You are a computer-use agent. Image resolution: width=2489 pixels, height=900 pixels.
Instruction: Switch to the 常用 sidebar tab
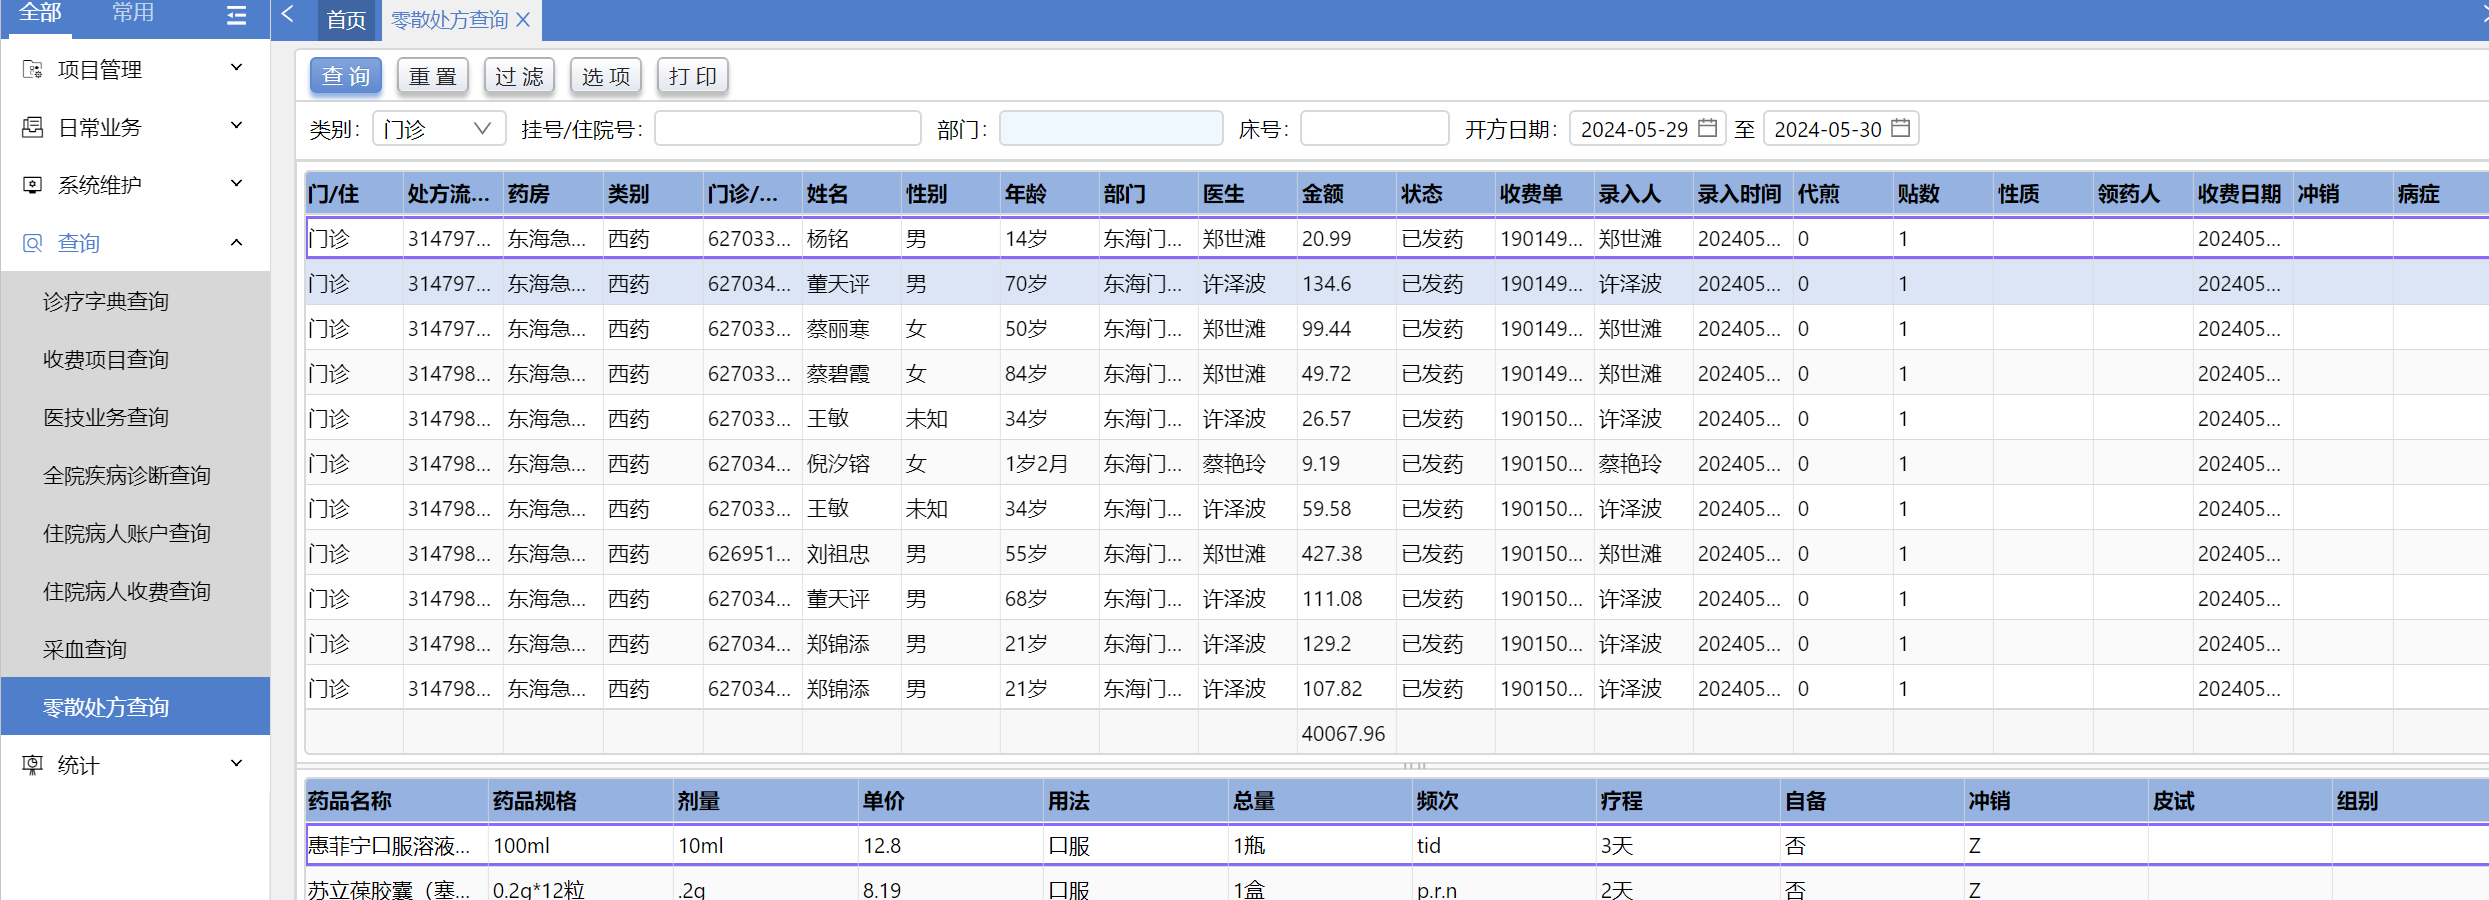tap(133, 13)
